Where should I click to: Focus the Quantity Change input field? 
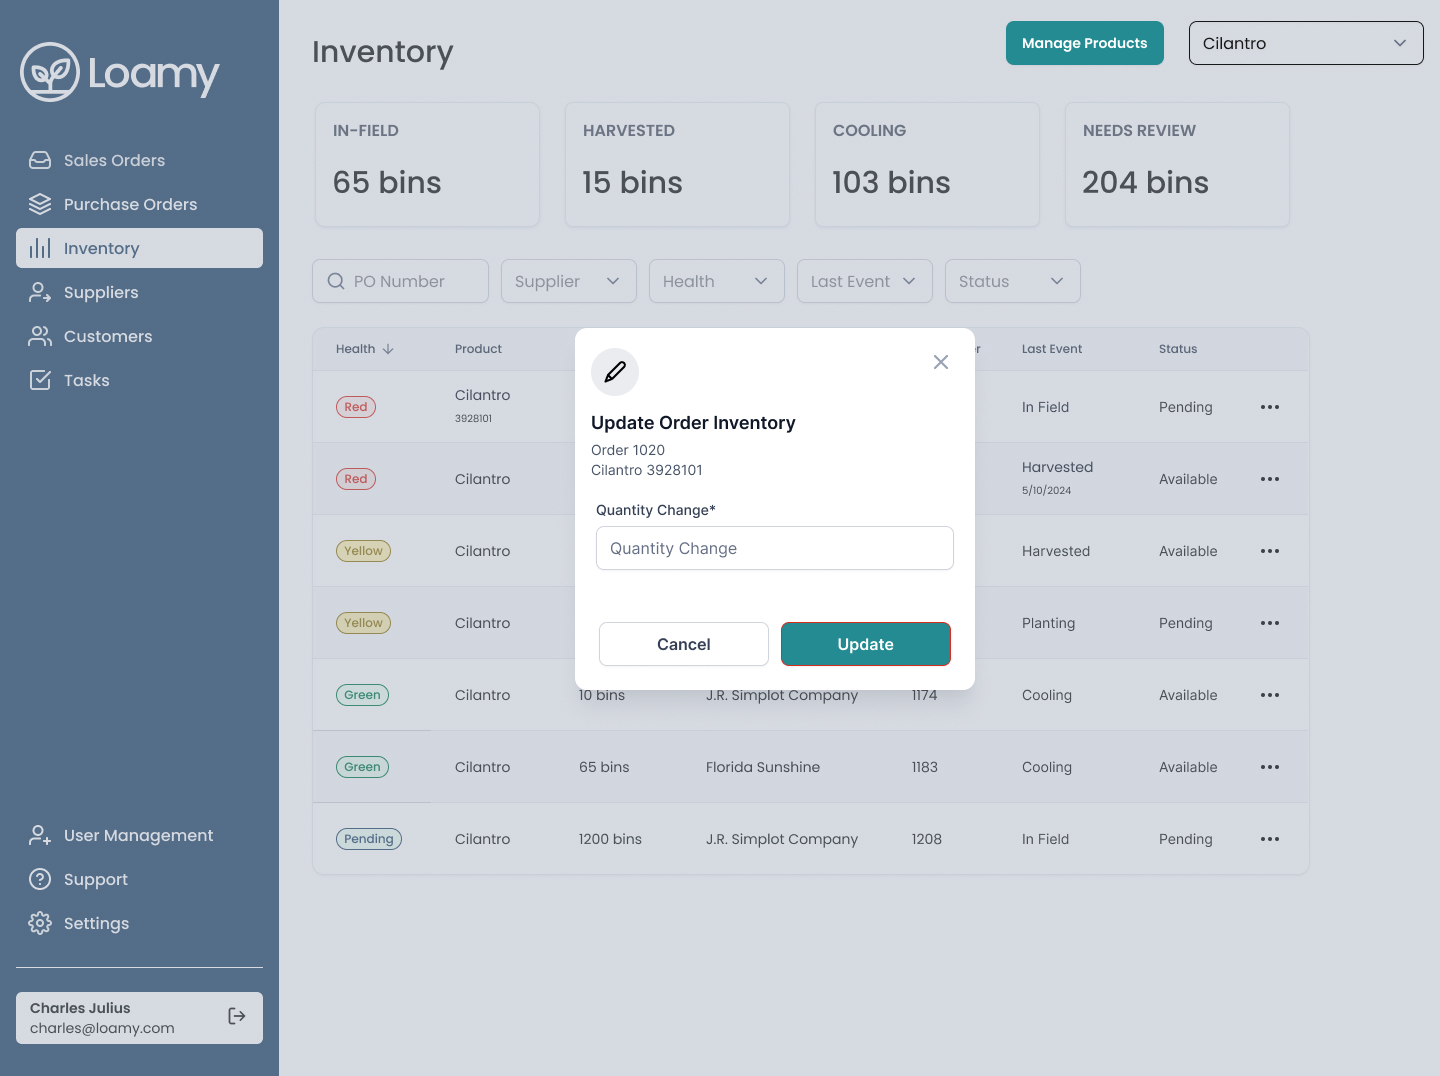coord(775,548)
